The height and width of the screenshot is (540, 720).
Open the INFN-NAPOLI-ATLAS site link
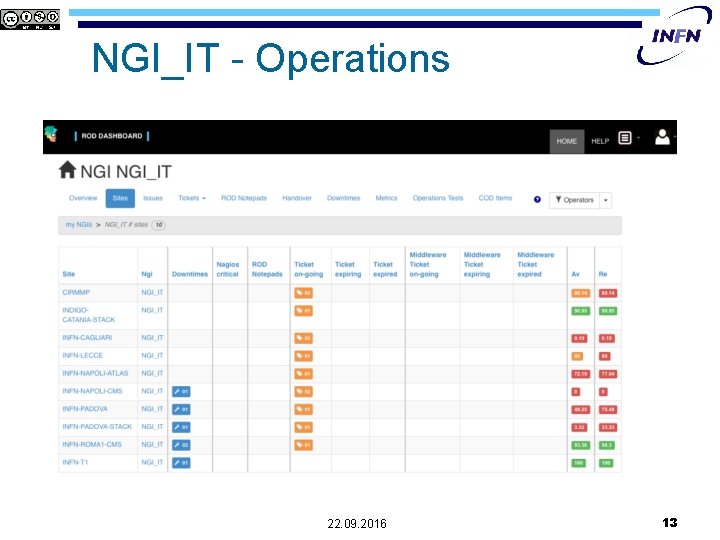pos(95,373)
